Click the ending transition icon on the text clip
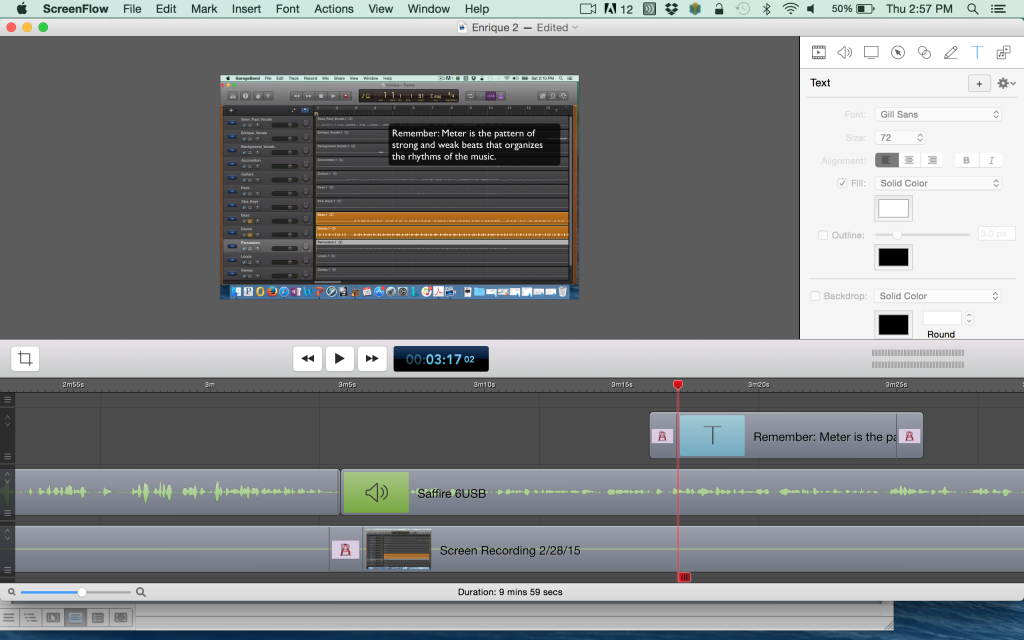 [909, 436]
